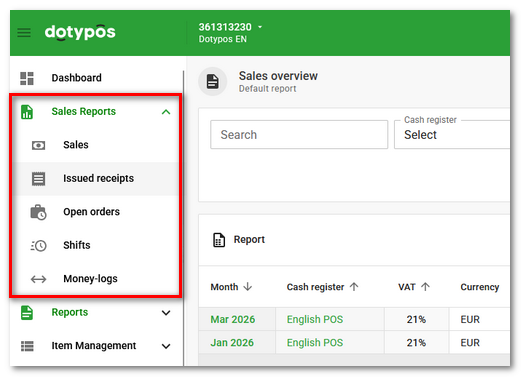Click the Sales overview document icon

(x=213, y=81)
